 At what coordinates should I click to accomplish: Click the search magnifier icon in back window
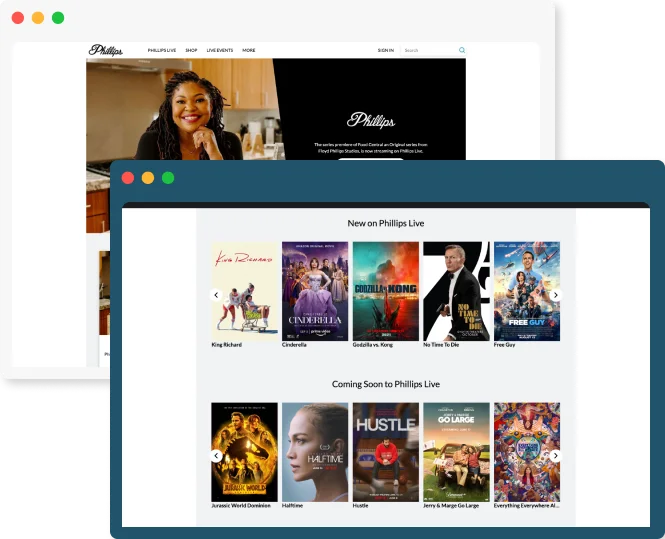click(462, 50)
